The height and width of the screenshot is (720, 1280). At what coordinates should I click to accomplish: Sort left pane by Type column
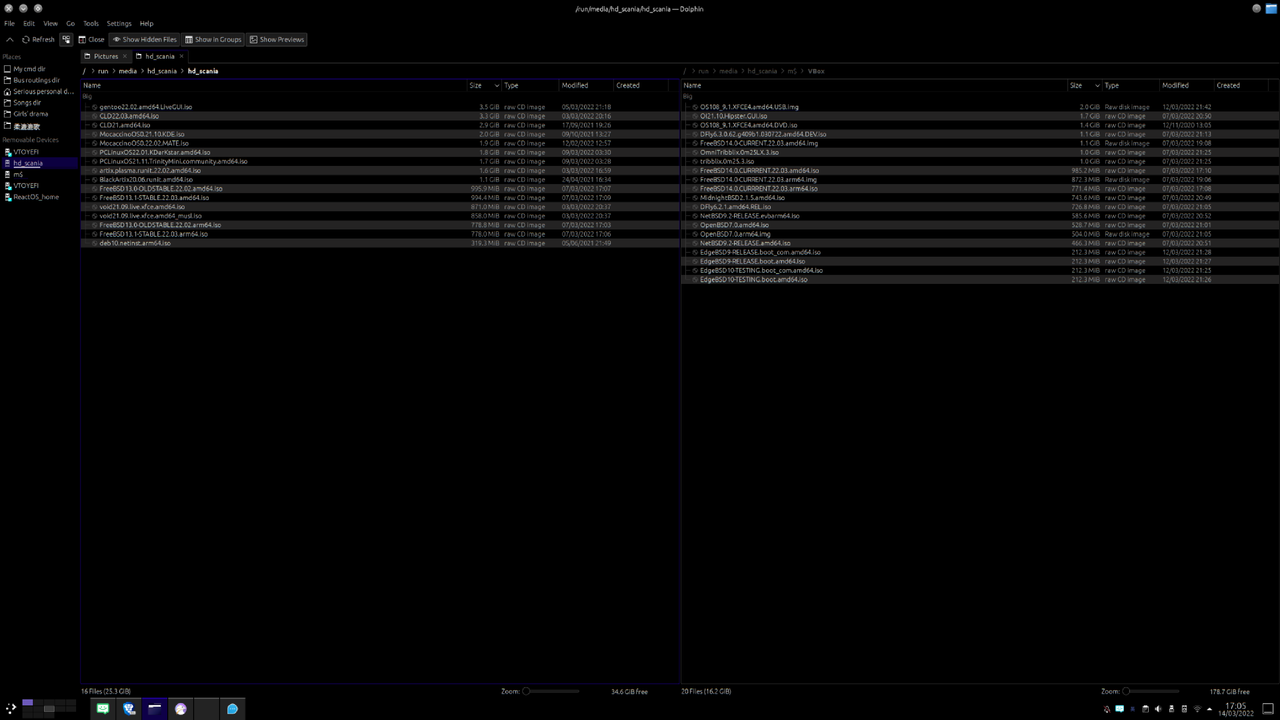click(530, 85)
